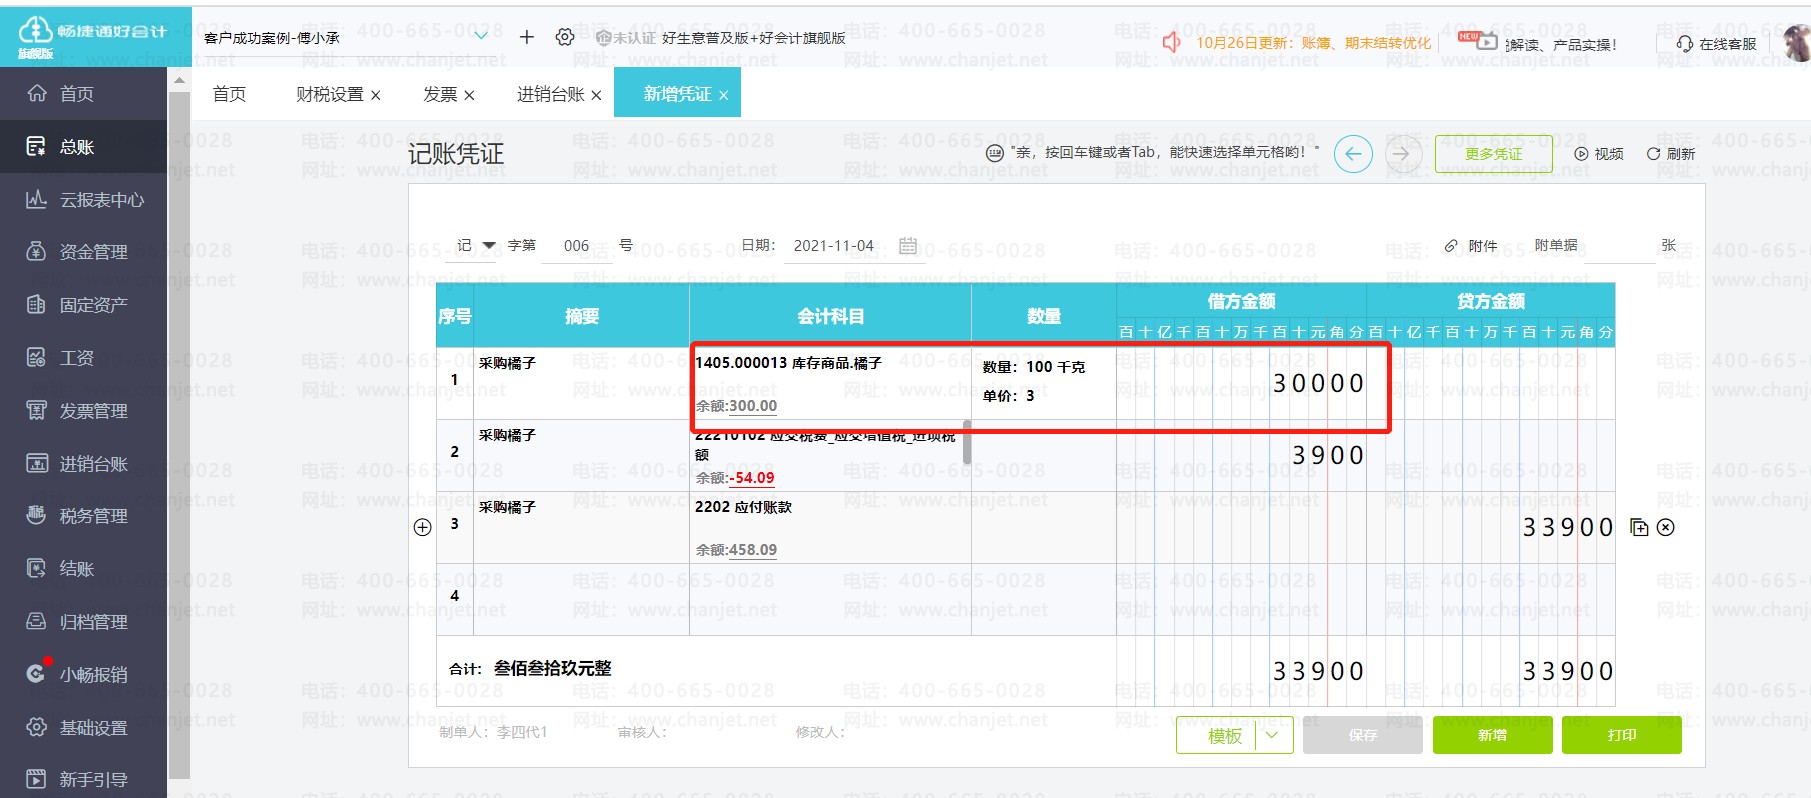Open the voucher type 记 dropdown
Viewport: 1811px width, 798px height.
(x=489, y=246)
